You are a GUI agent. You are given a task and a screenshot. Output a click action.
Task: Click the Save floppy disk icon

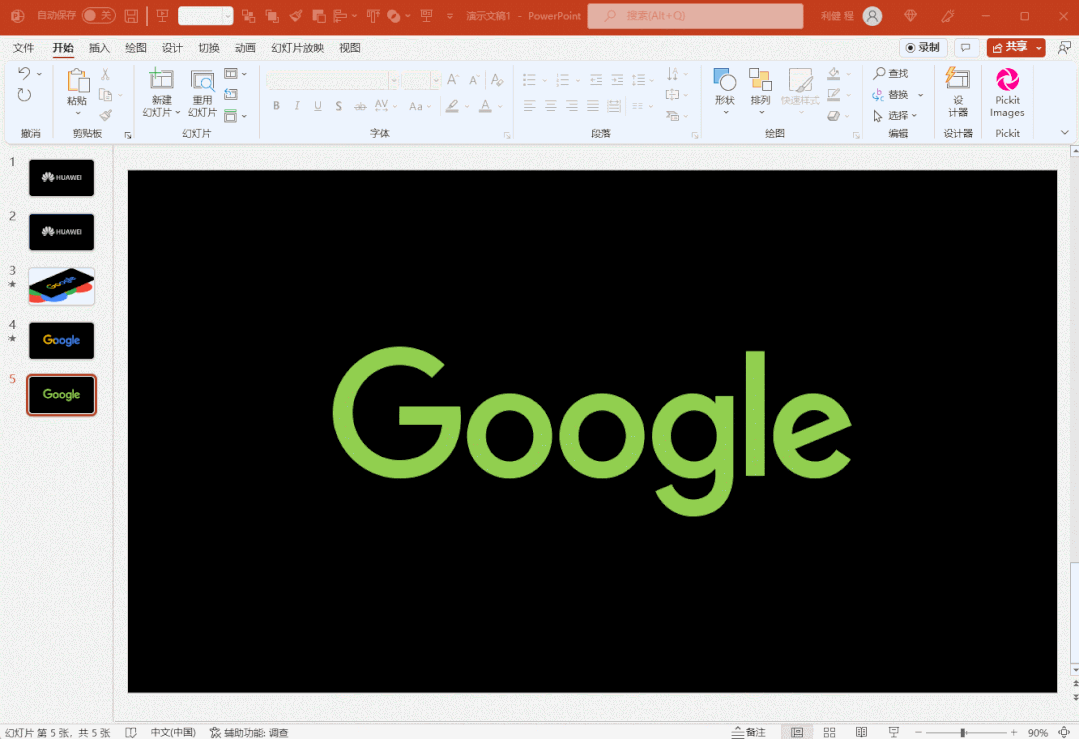pos(131,16)
